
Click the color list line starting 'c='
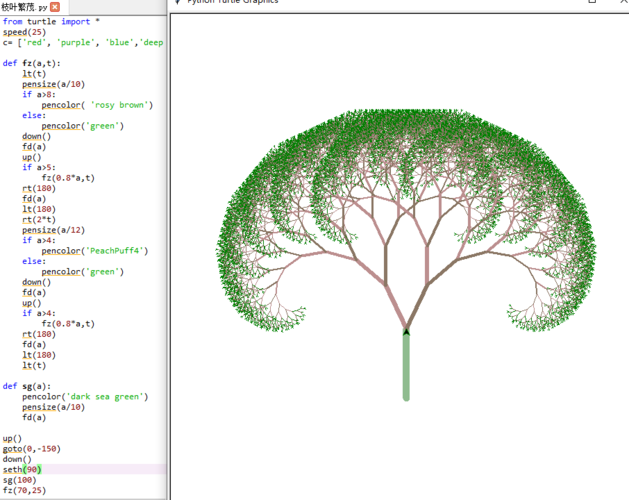pyautogui.click(x=80, y=43)
